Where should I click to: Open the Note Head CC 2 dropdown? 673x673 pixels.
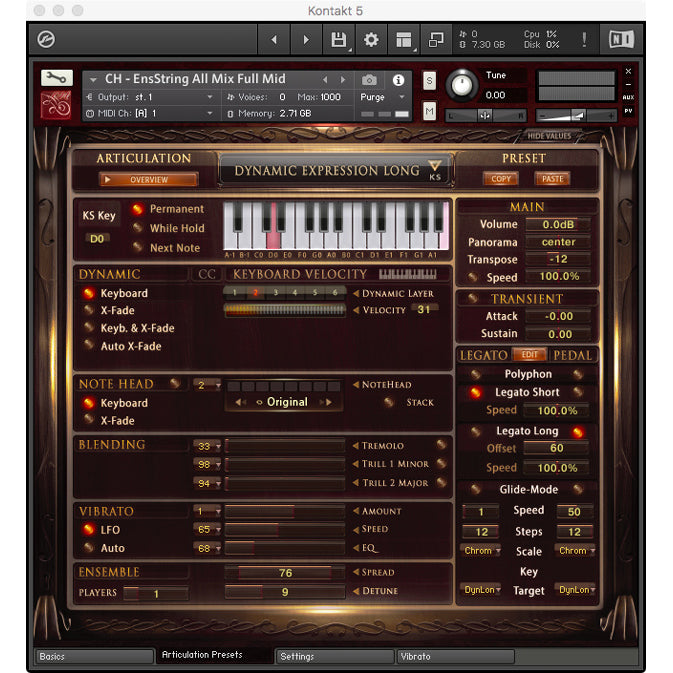[x=207, y=385]
